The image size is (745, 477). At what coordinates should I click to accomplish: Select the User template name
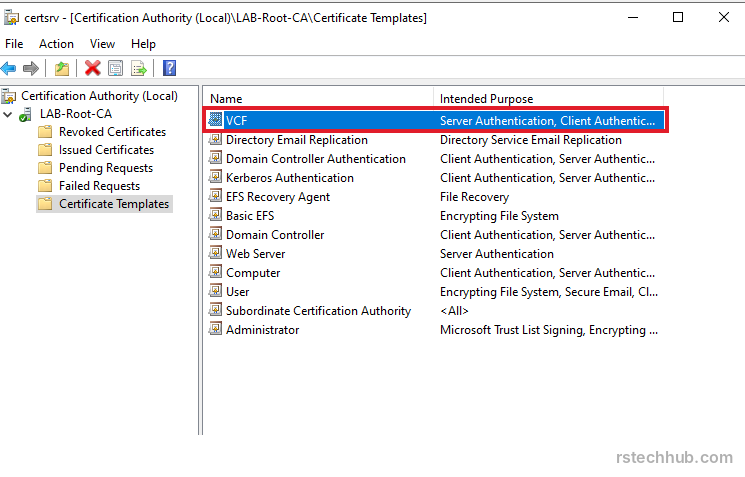(x=238, y=292)
